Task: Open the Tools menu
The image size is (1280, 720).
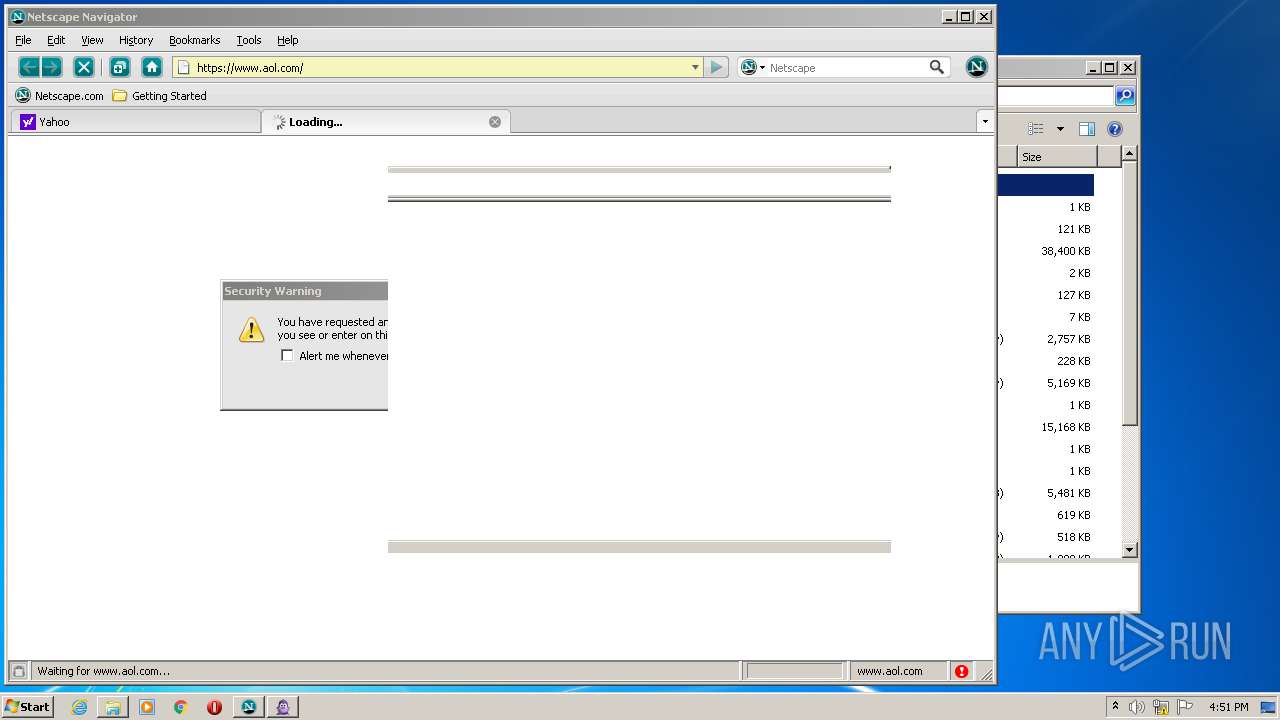Action: (x=249, y=40)
